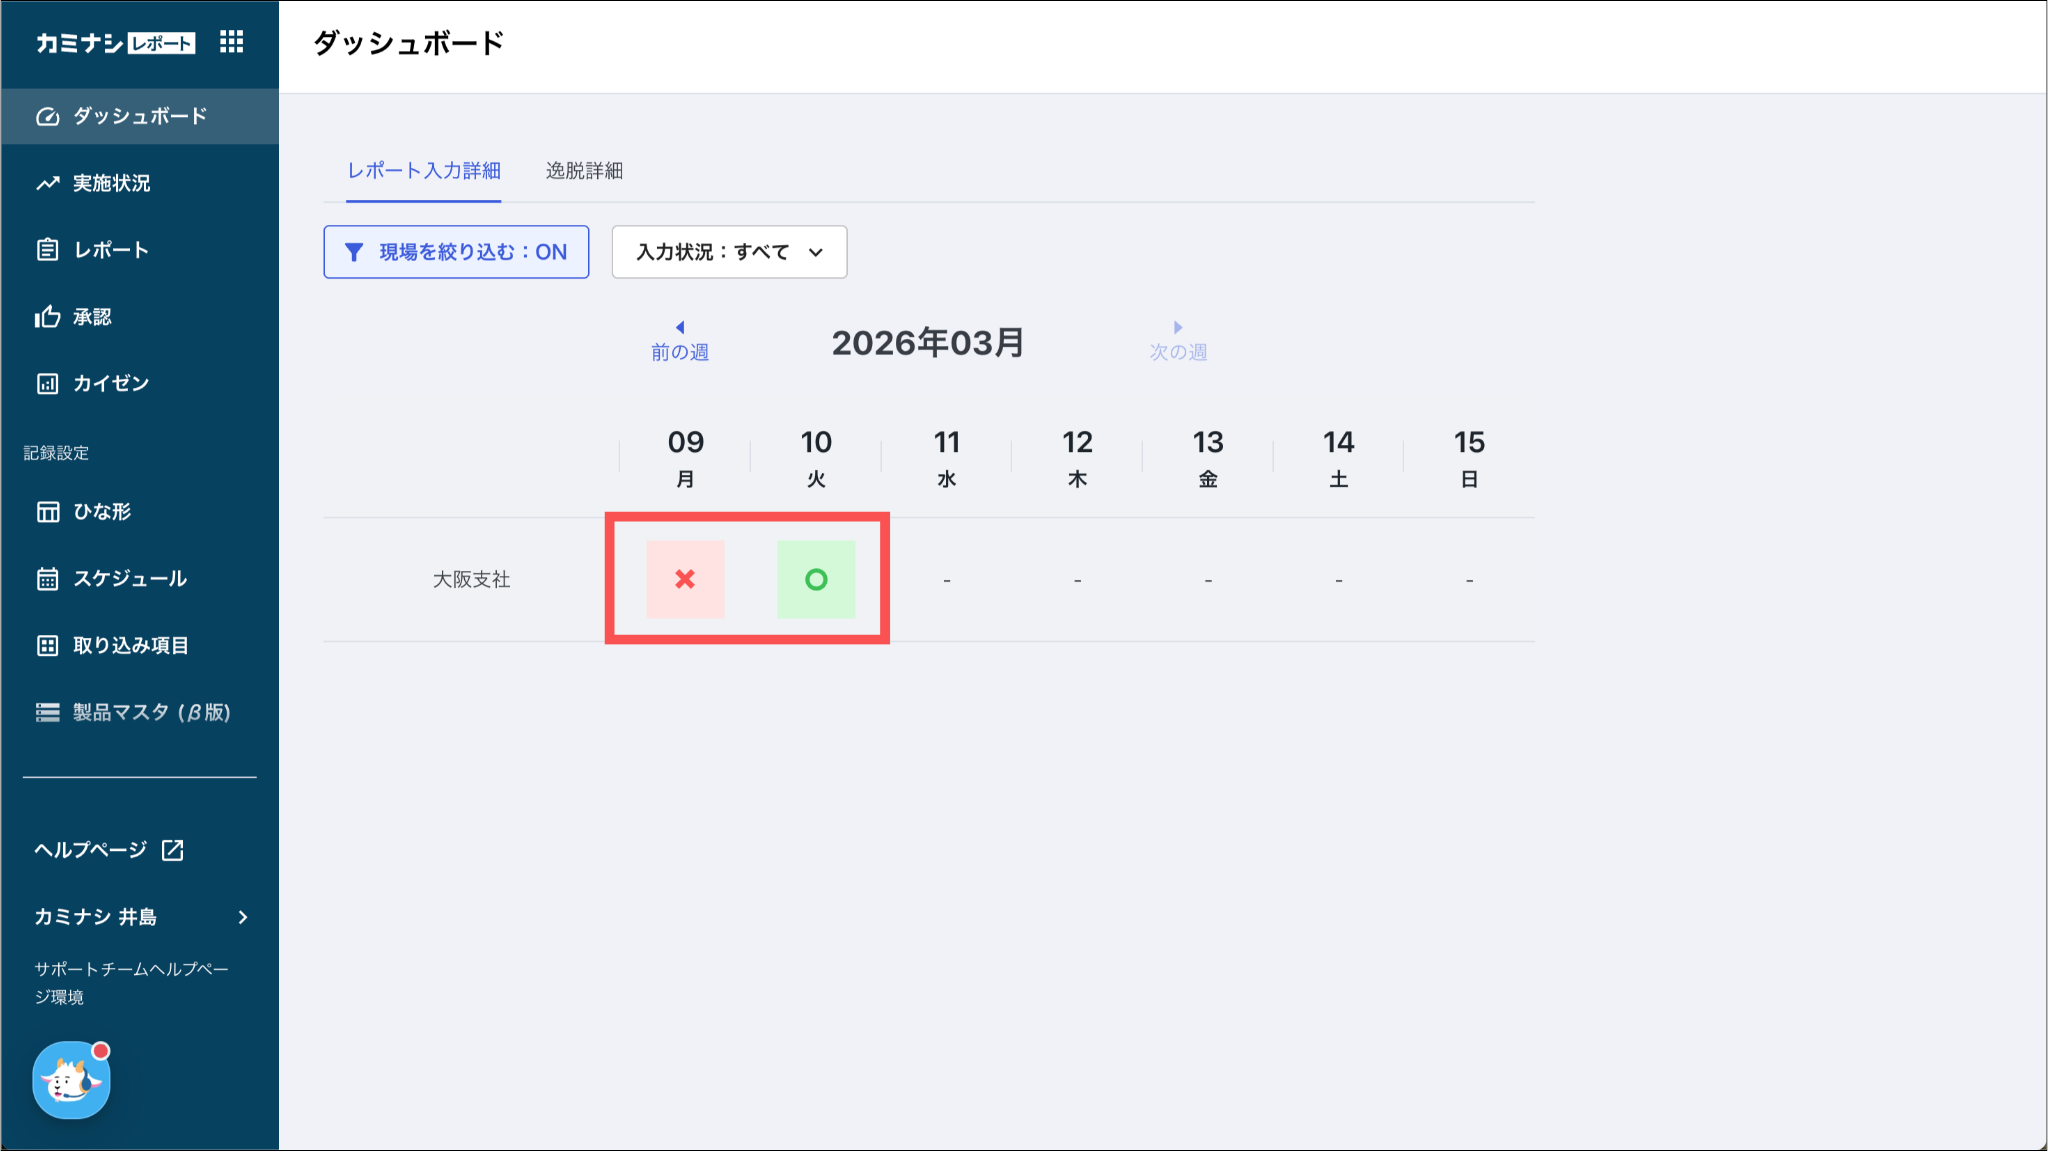The image size is (2048, 1151).
Task: Open カイゼン chart icon in sidebar
Action: click(47, 384)
